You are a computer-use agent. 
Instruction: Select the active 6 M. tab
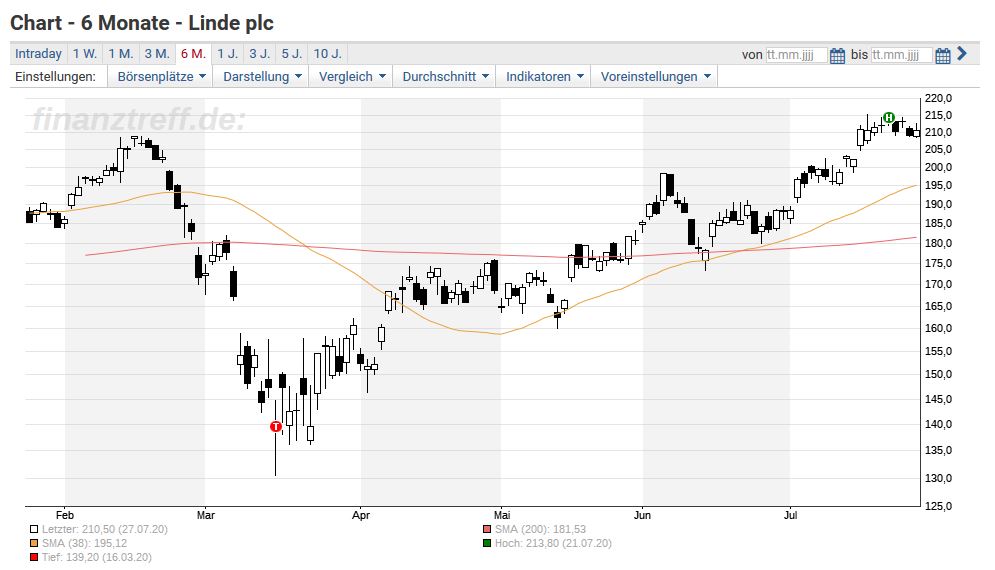(193, 54)
